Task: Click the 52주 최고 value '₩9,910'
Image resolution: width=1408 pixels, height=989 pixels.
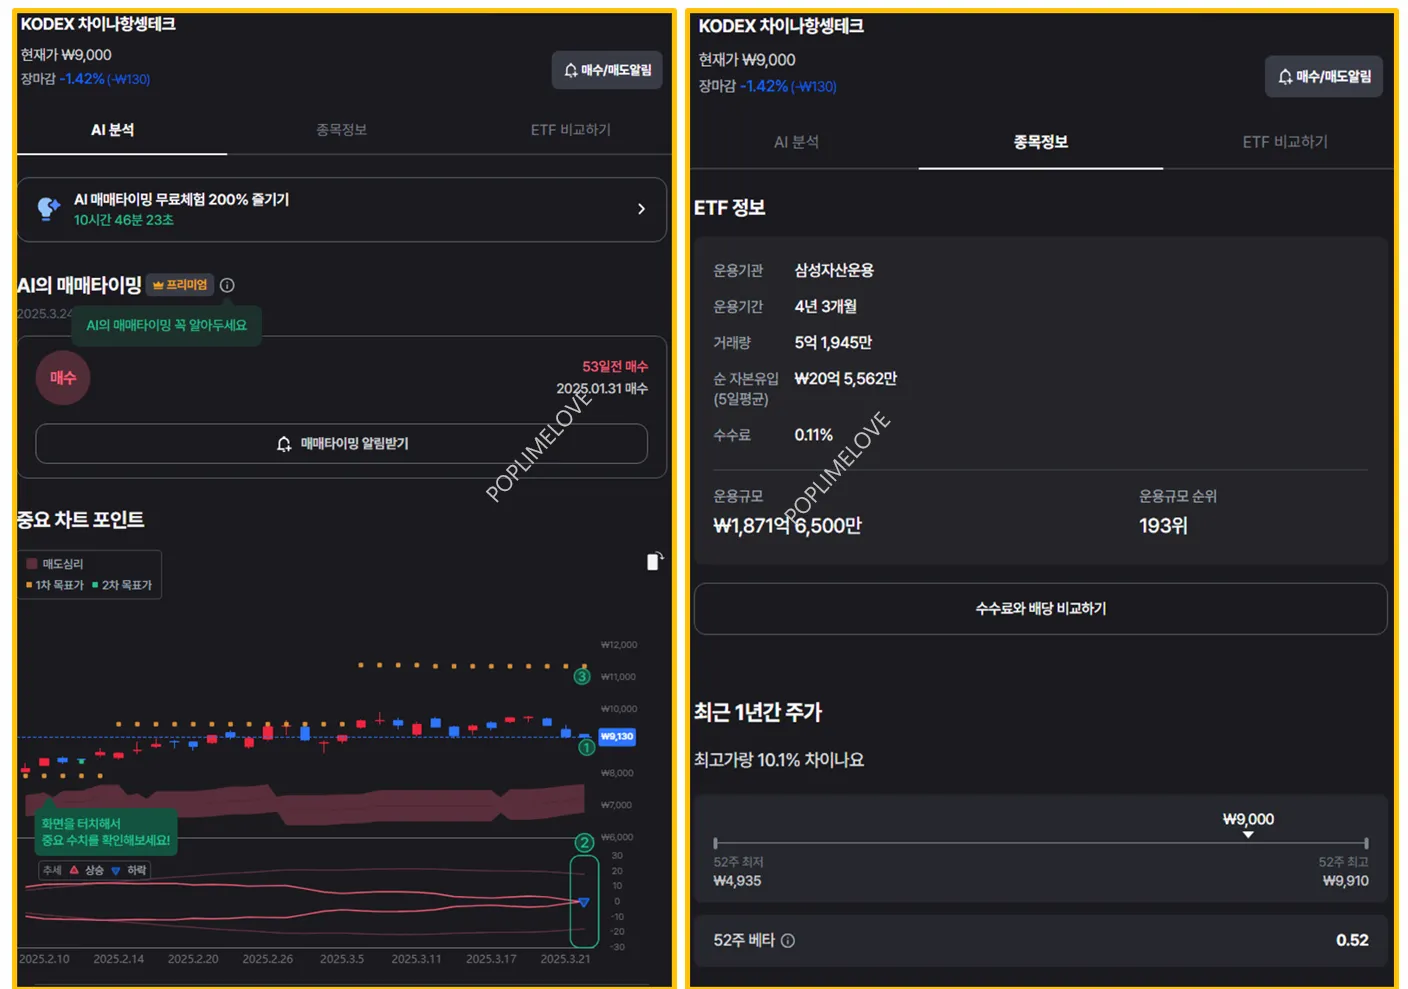Action: click(1345, 881)
